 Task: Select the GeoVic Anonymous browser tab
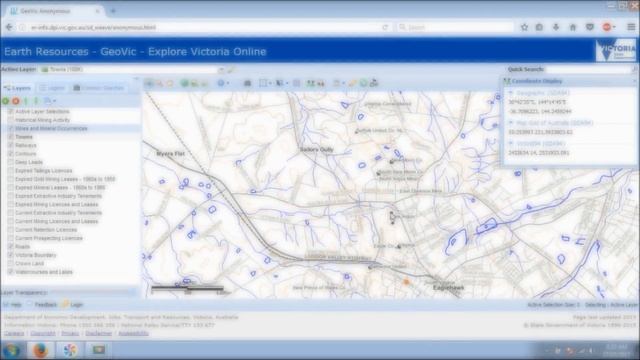[x=54, y=11]
